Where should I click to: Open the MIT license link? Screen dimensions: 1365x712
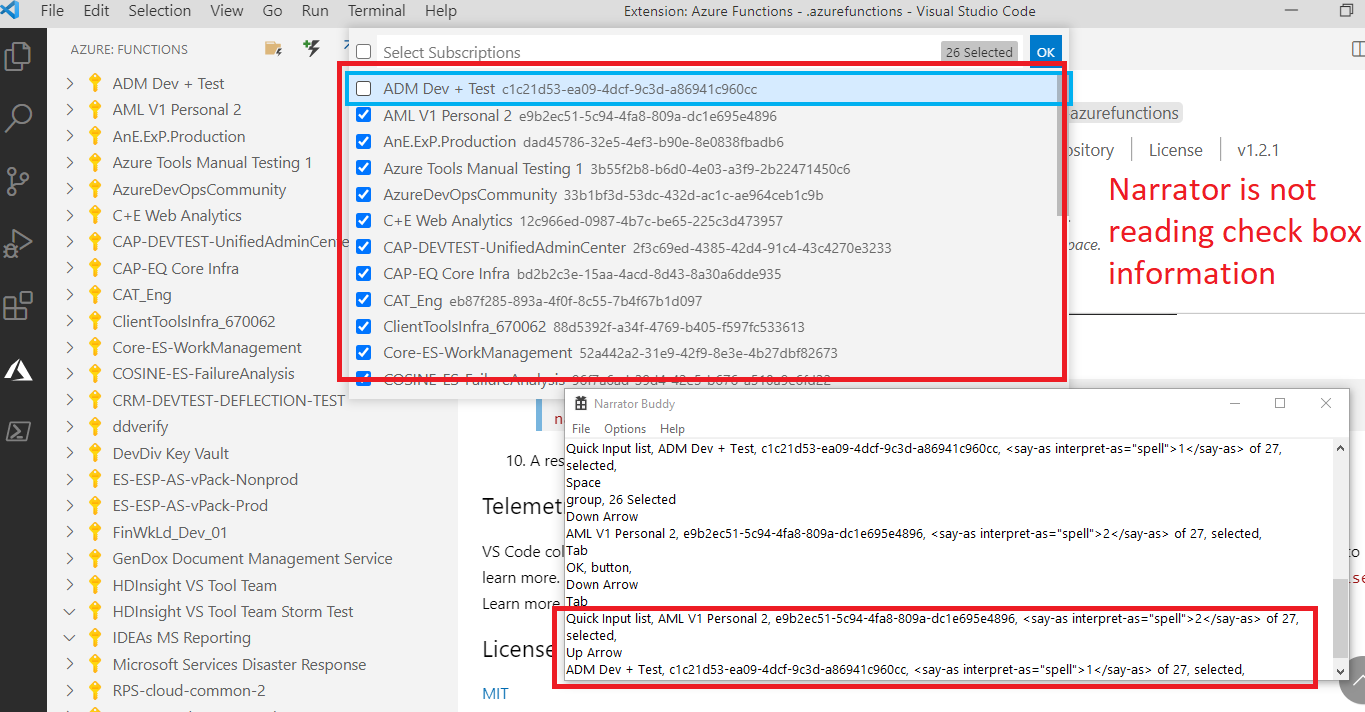tap(496, 693)
